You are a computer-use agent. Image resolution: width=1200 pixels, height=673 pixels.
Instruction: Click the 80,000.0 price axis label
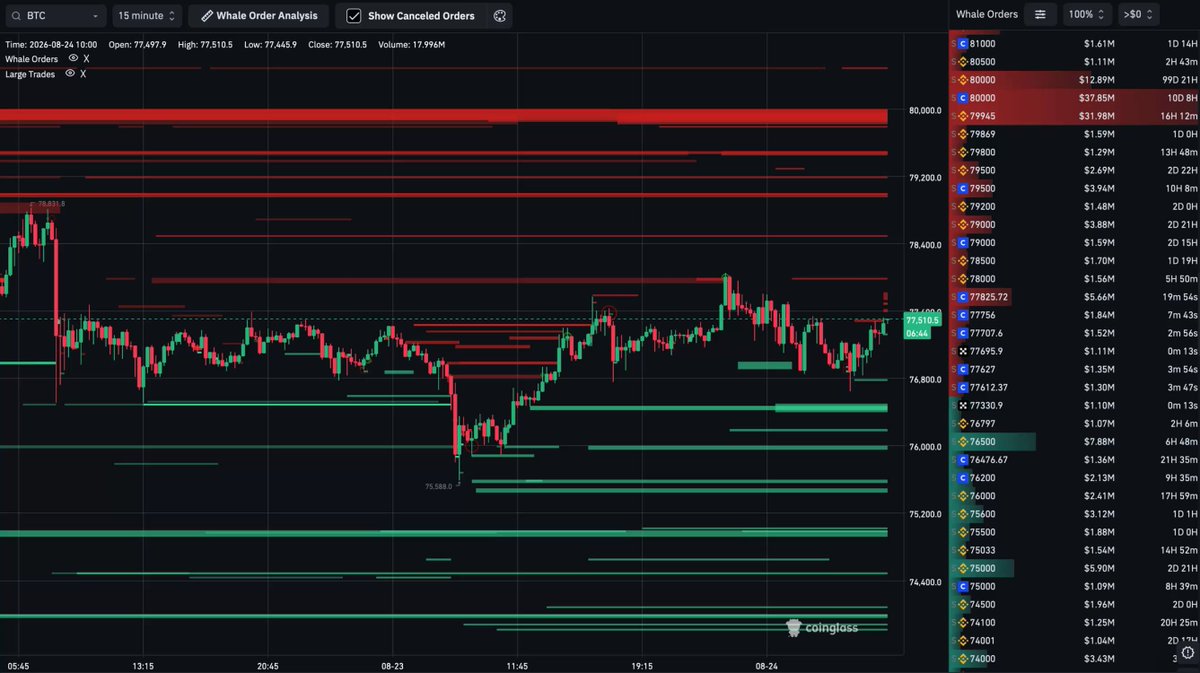point(925,110)
